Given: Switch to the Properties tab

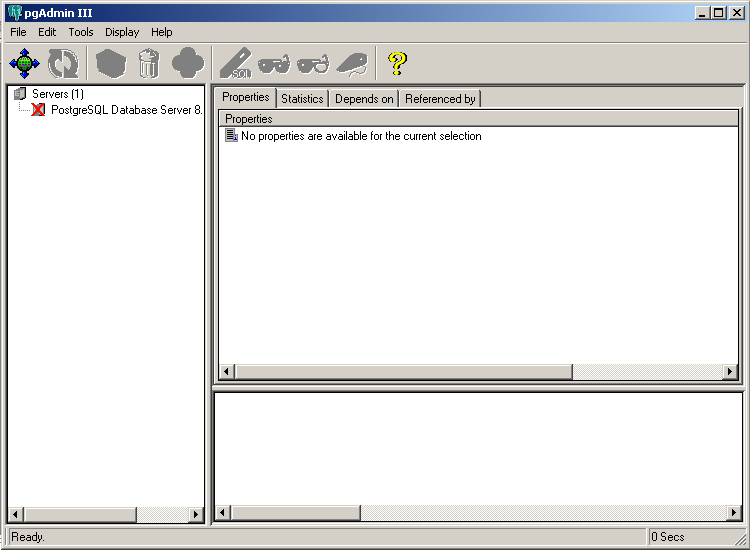Looking at the screenshot, I should point(246,97).
